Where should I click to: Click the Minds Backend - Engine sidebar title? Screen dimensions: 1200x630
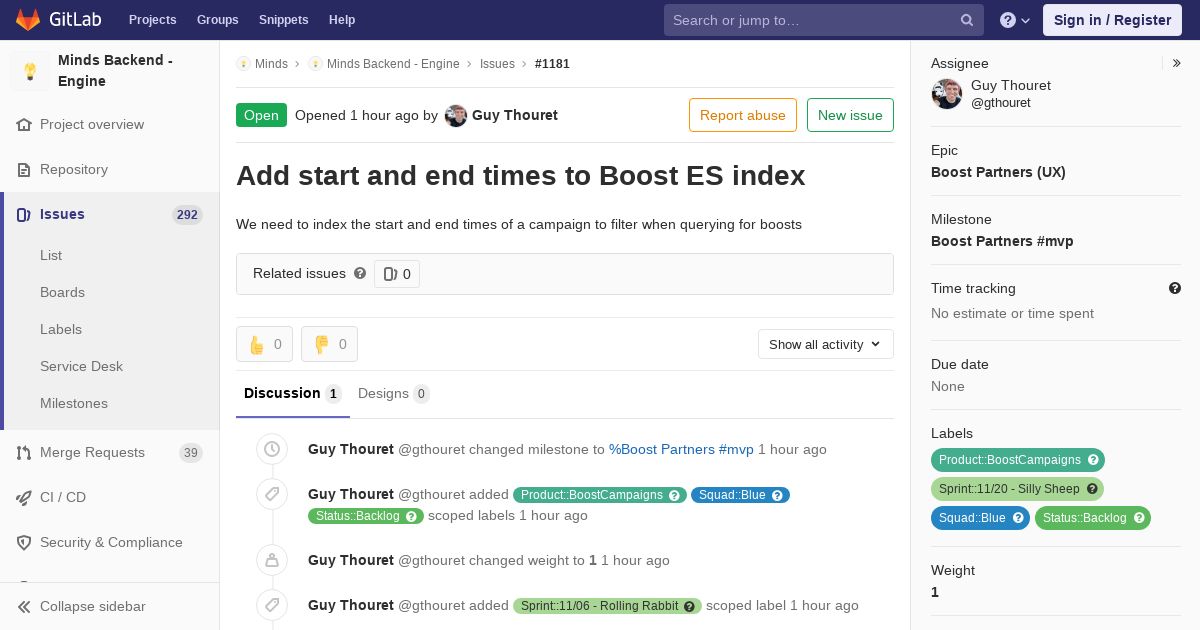(x=115, y=71)
